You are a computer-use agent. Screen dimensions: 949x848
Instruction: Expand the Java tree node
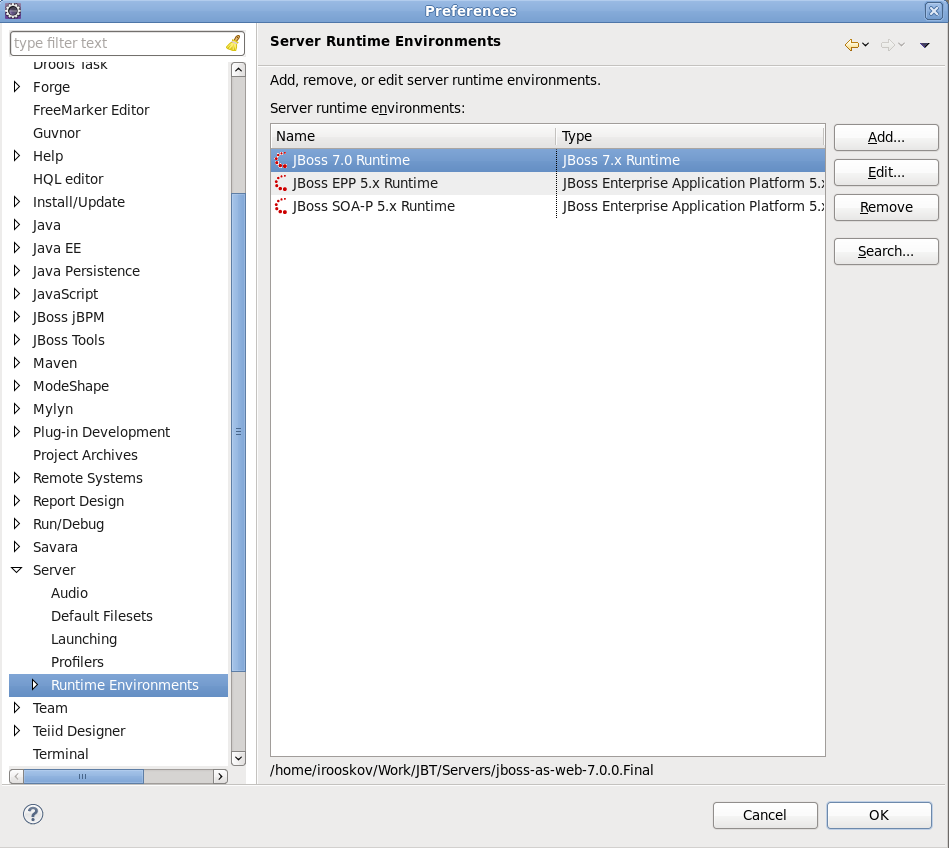tap(18, 225)
